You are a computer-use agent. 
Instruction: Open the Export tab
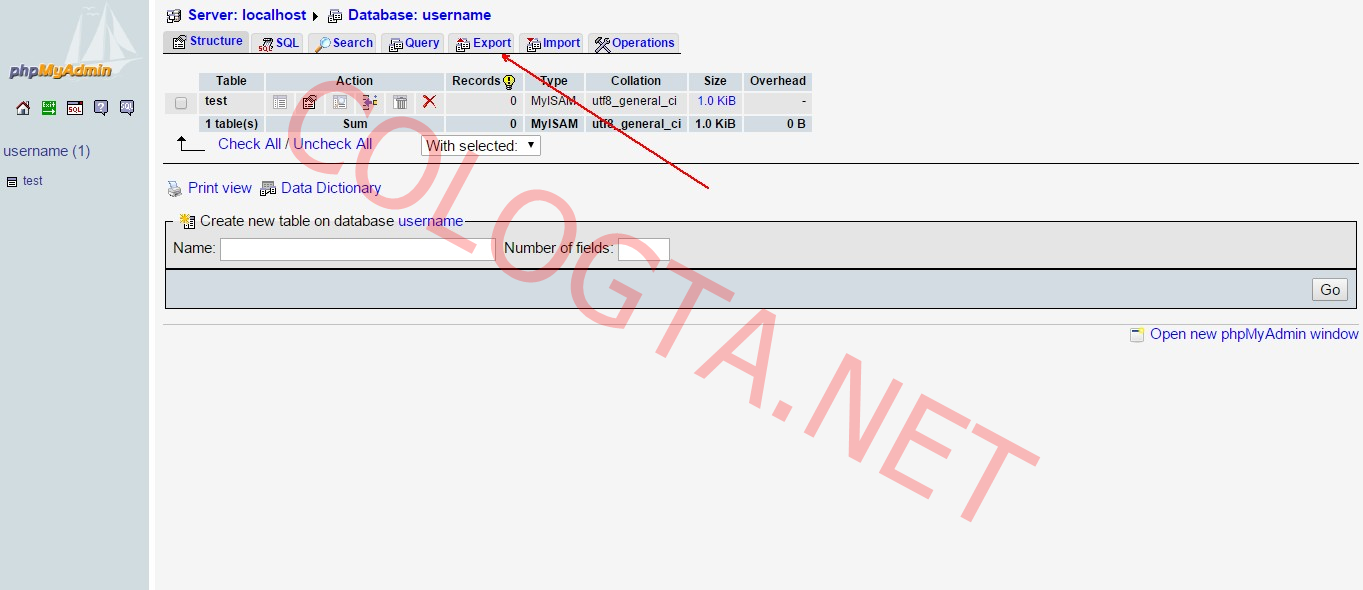483,43
